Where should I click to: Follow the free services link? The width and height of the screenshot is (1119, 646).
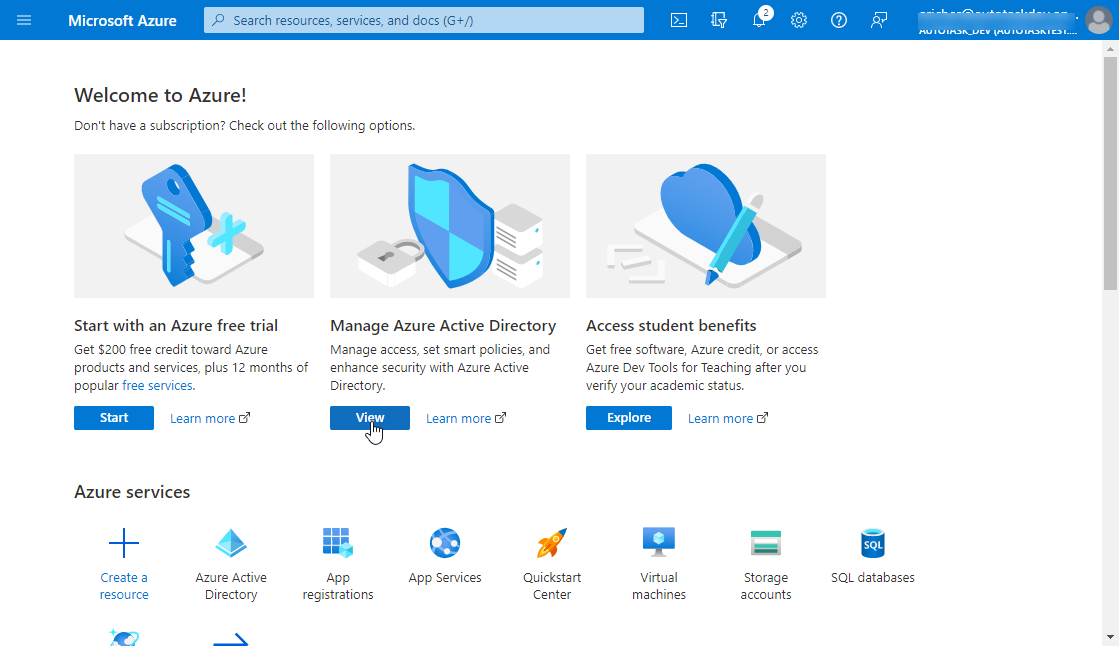157,385
